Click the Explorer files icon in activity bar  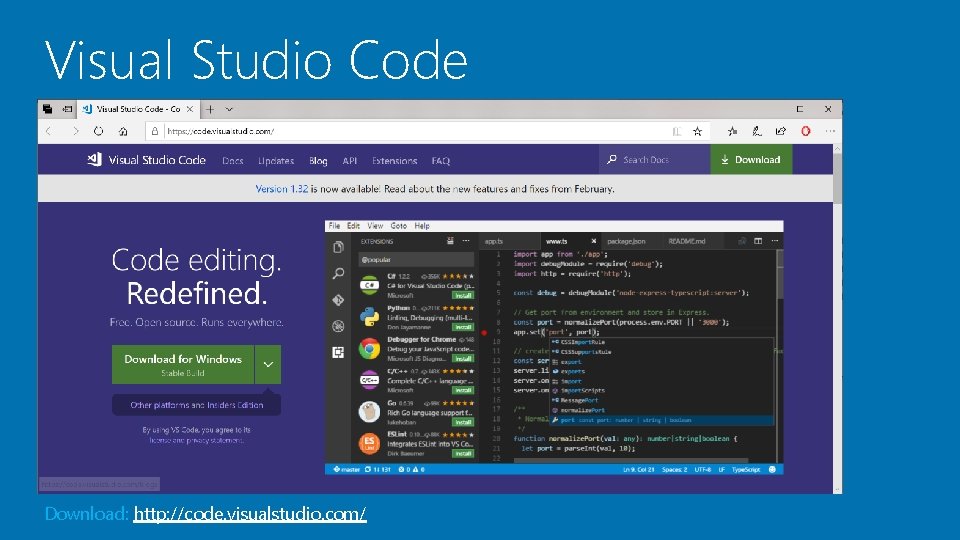pyautogui.click(x=338, y=247)
